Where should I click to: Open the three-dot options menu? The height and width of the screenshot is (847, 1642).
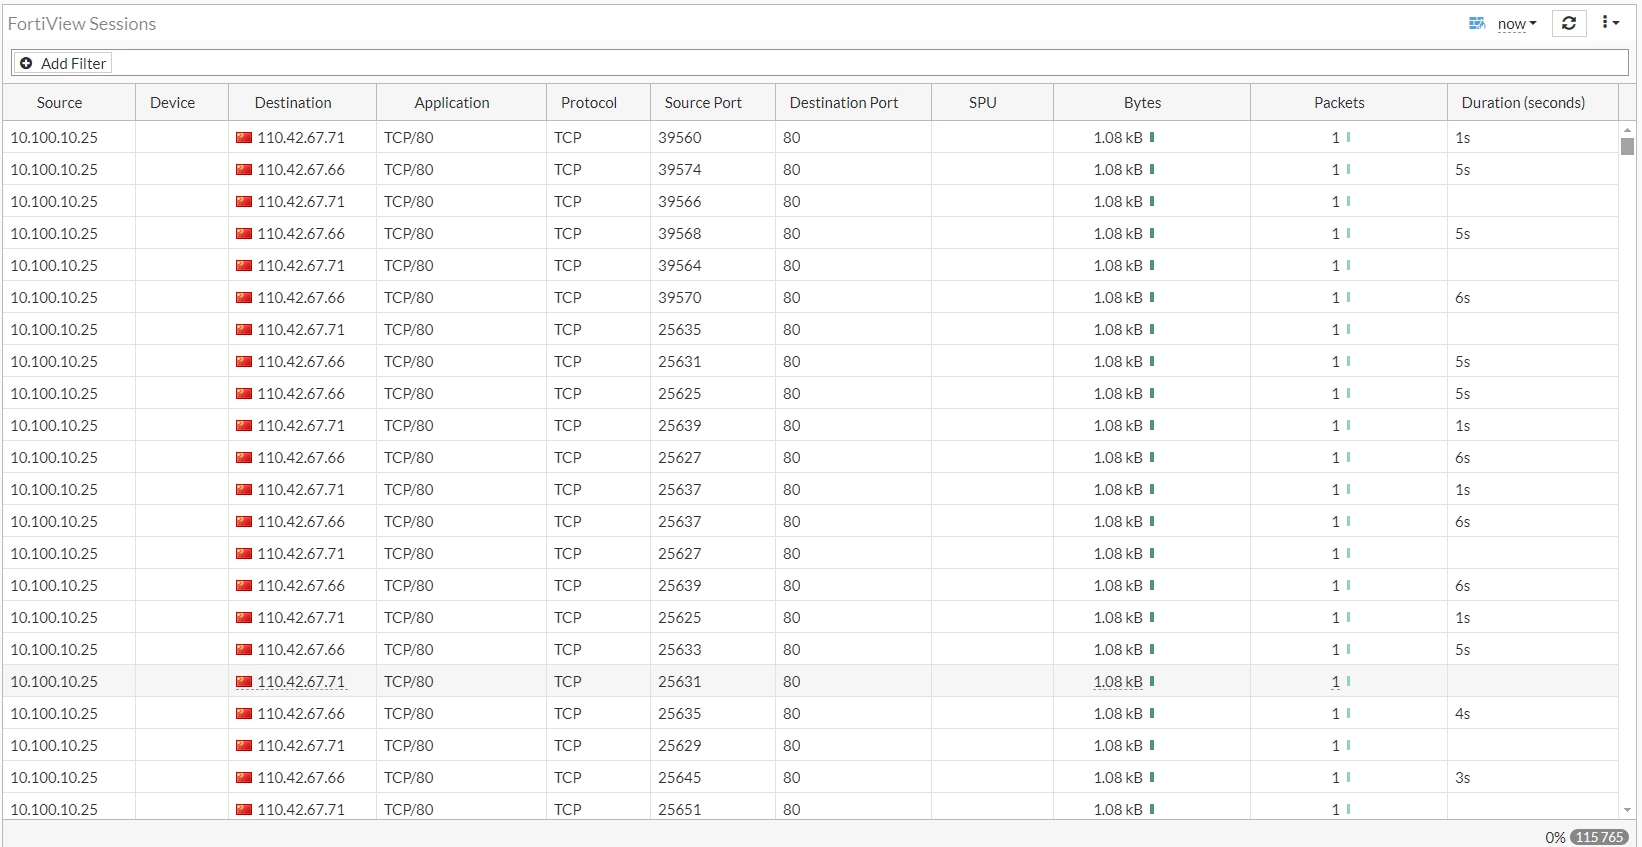[1610, 22]
